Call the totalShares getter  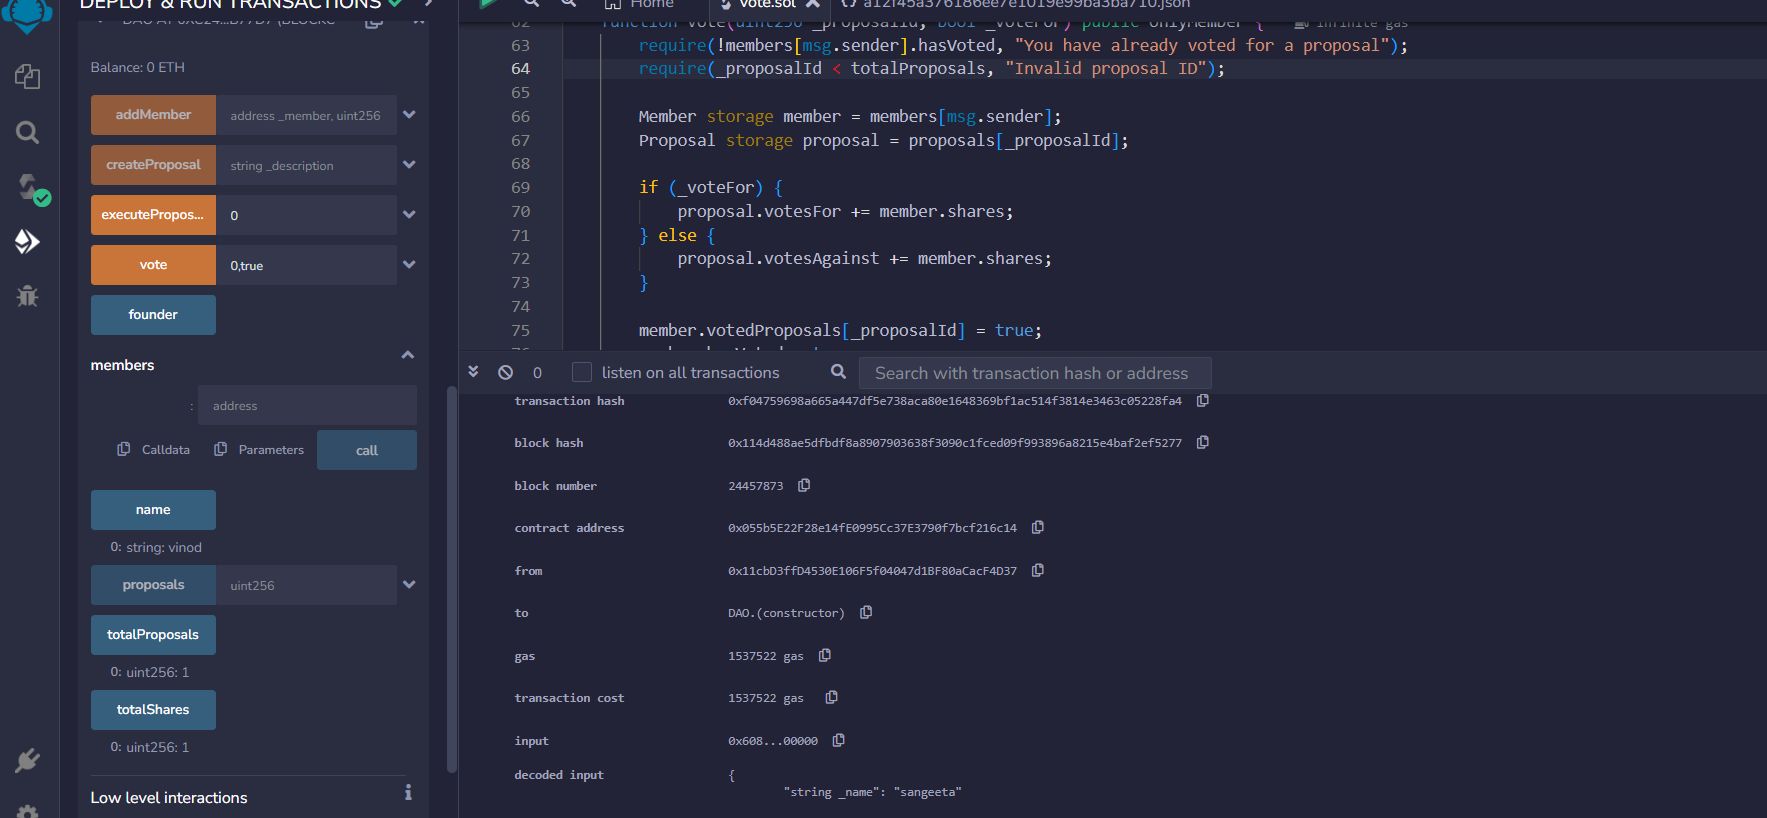click(x=153, y=710)
